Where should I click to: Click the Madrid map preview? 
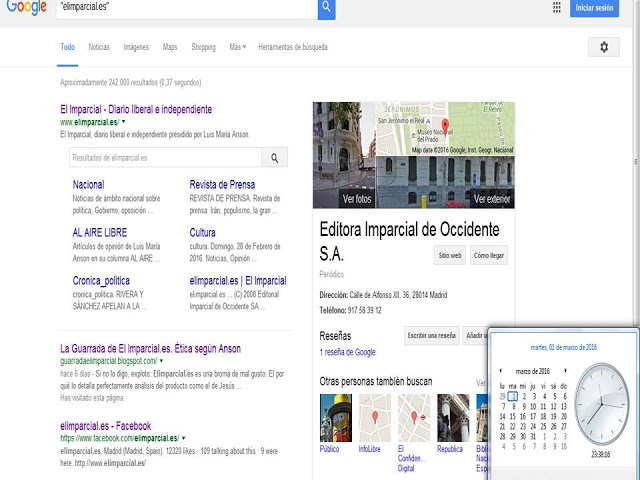click(x=445, y=128)
